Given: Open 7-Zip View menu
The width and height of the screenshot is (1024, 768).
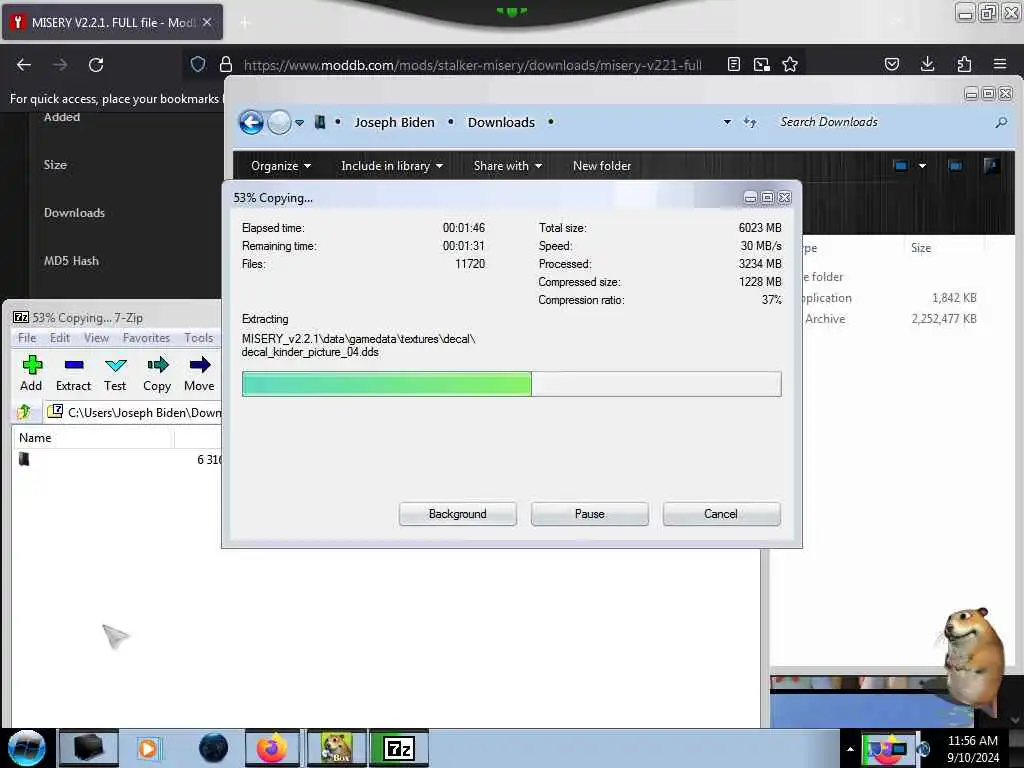Looking at the screenshot, I should pos(96,338).
